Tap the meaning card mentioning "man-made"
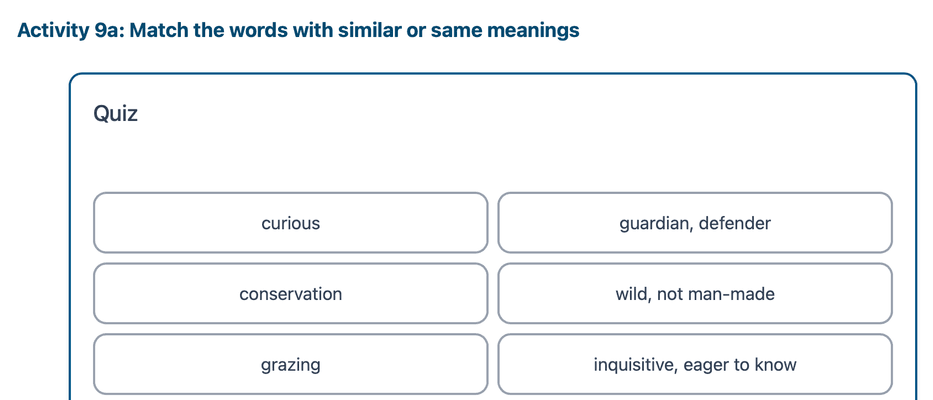 pyautogui.click(x=695, y=294)
